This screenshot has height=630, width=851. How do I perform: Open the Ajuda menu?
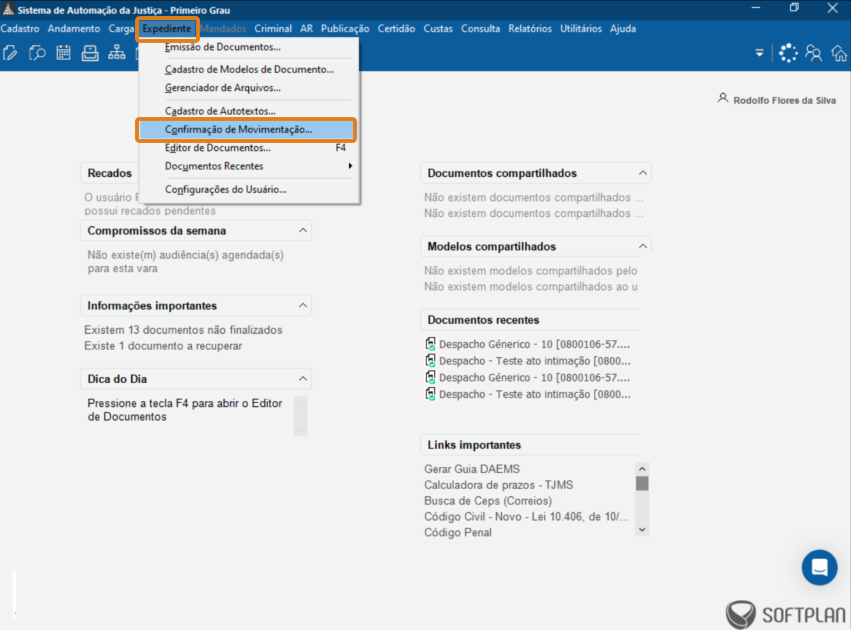coord(623,29)
